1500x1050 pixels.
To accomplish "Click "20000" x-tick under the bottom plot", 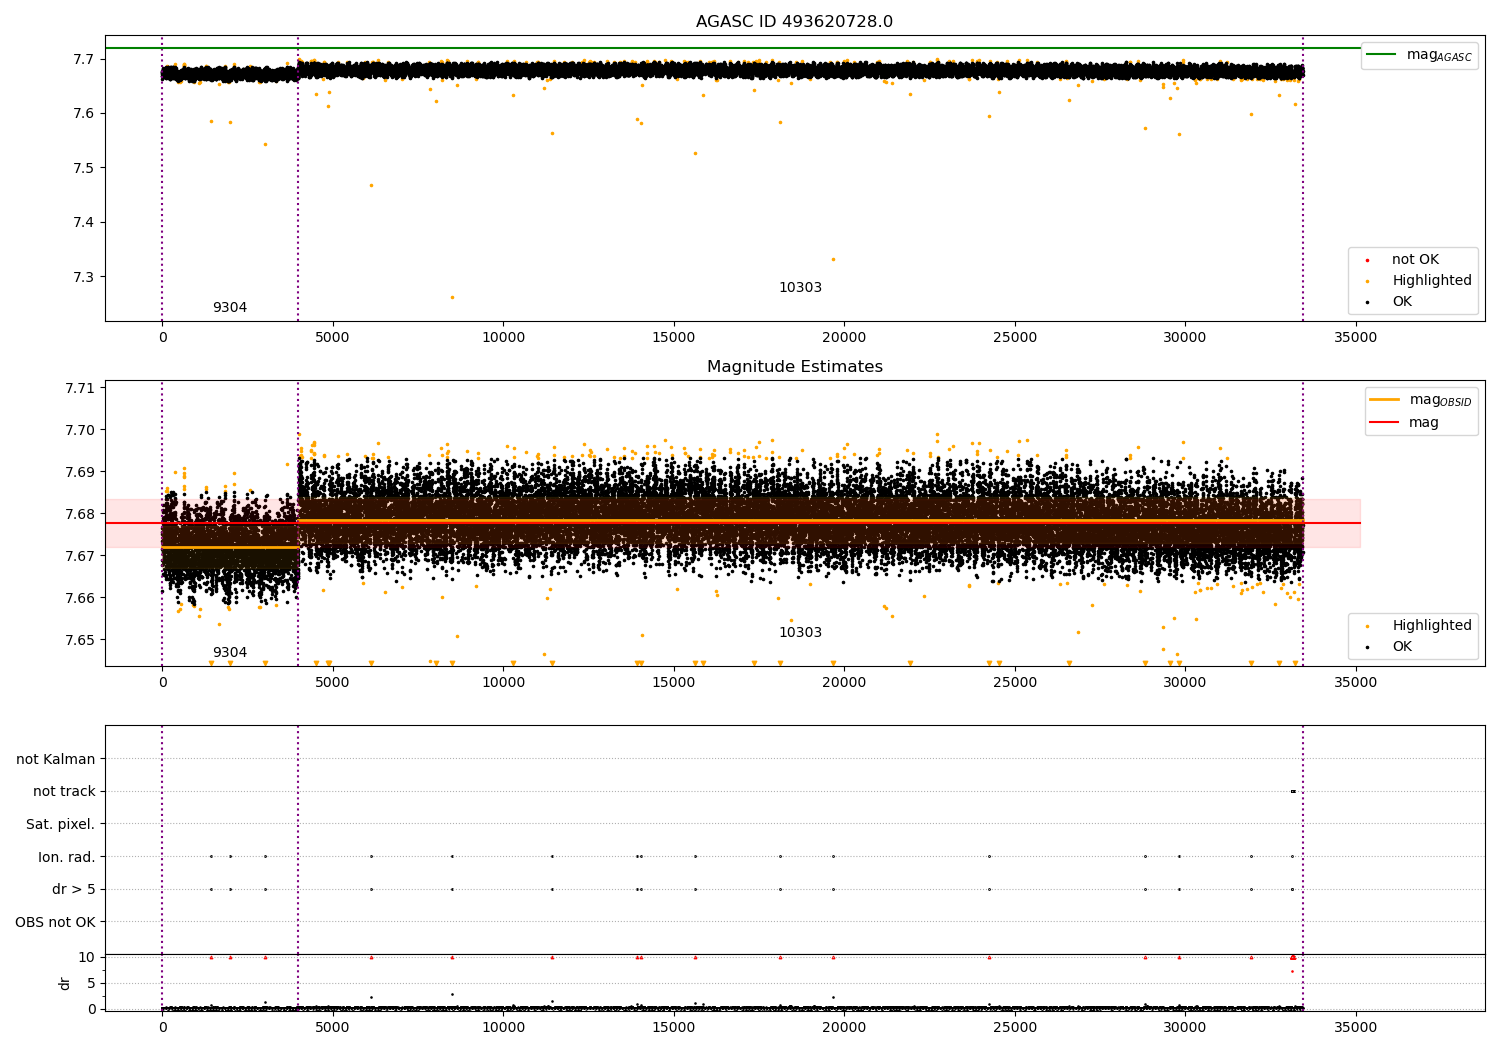I will point(844,1027).
